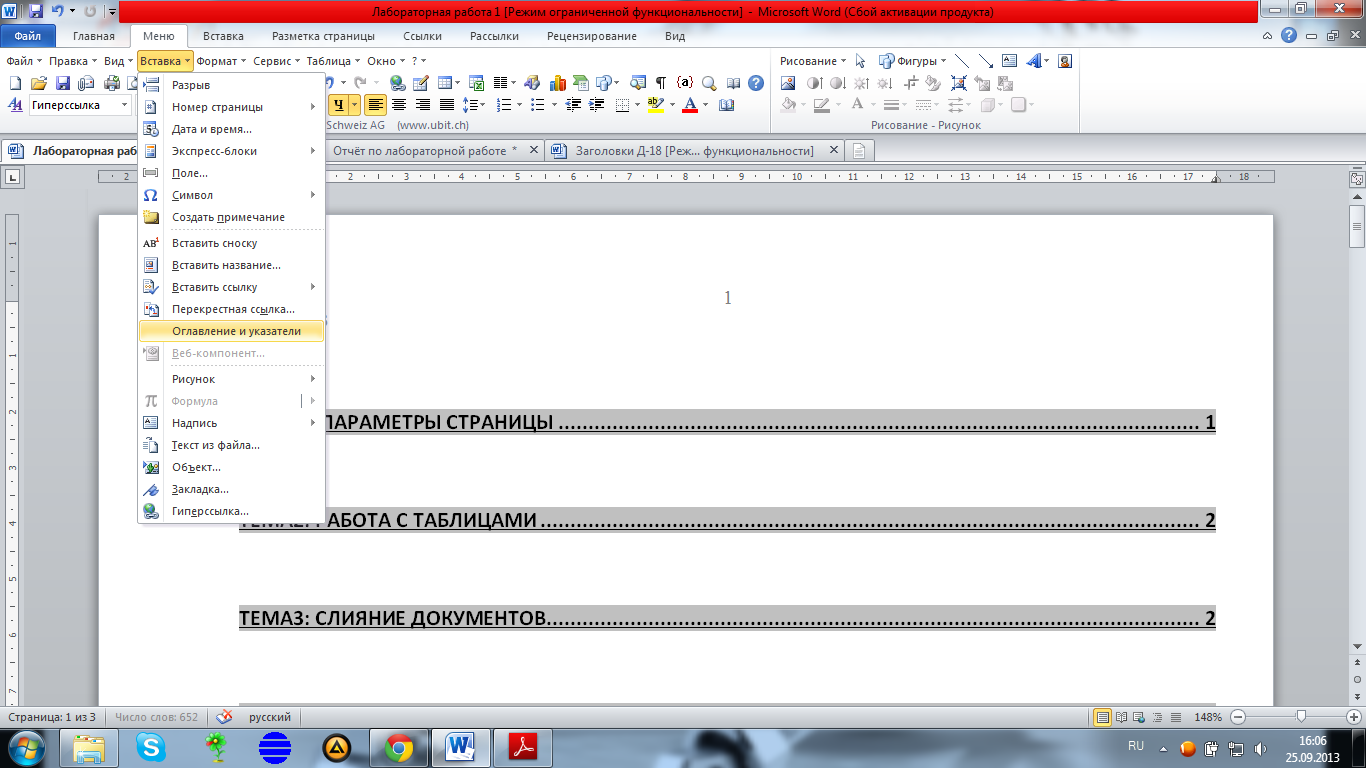Select Закладка... from Insert menu
Screen dimensions: 1366x768
click(x=231, y=489)
